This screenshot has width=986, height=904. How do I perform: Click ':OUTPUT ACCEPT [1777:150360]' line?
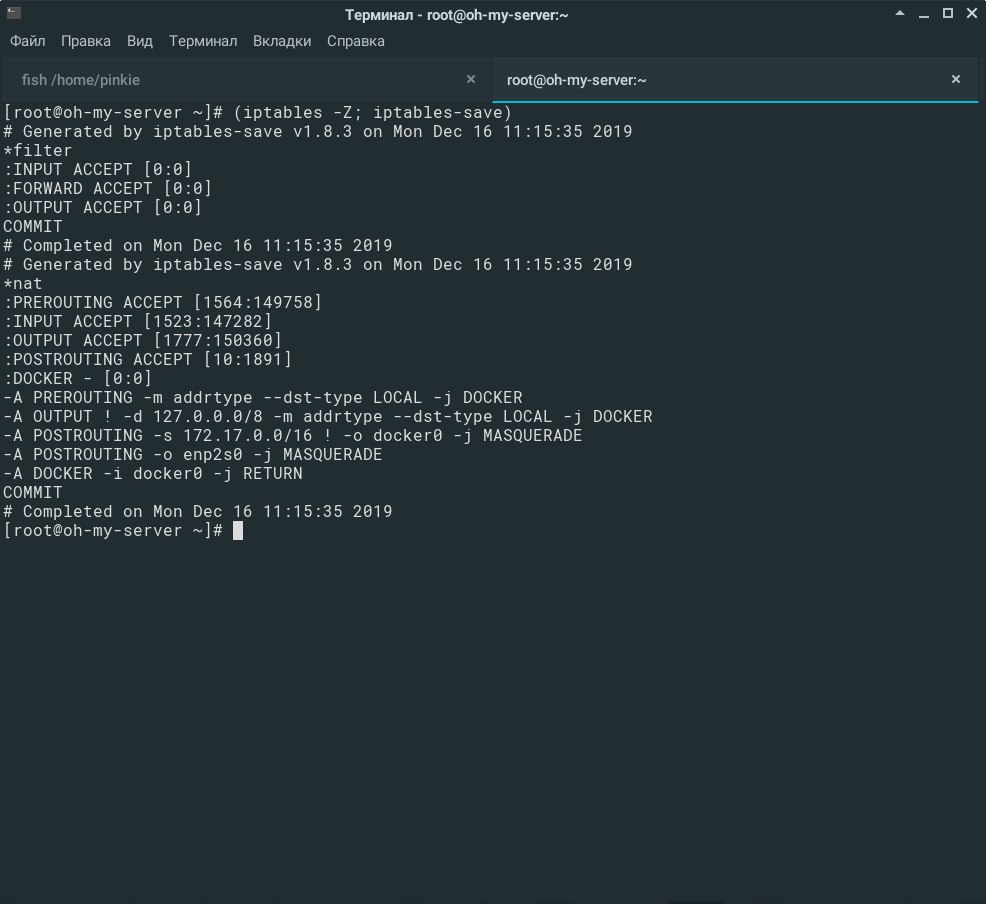click(x=143, y=340)
